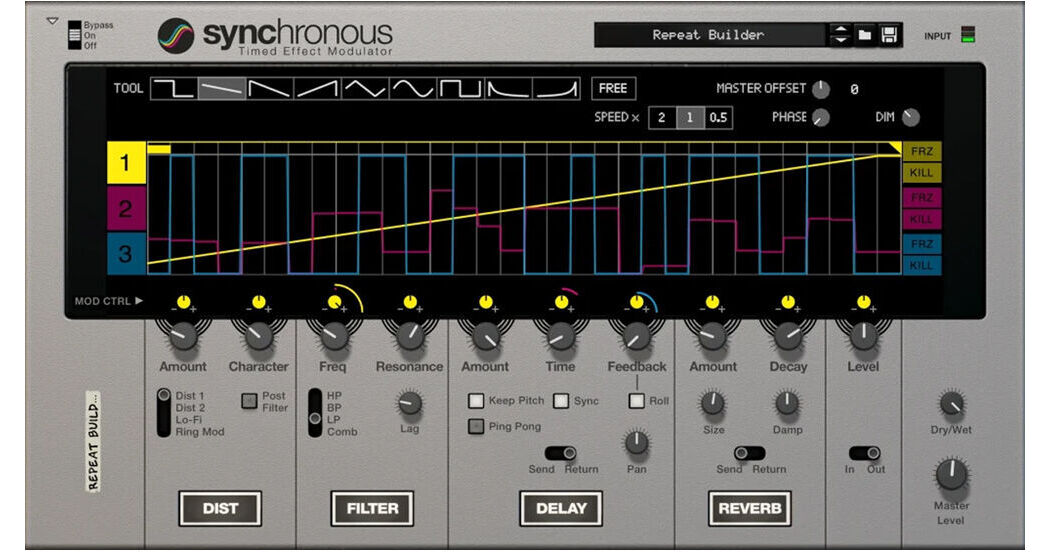Enable the Post Filter checkbox

[x=249, y=401]
